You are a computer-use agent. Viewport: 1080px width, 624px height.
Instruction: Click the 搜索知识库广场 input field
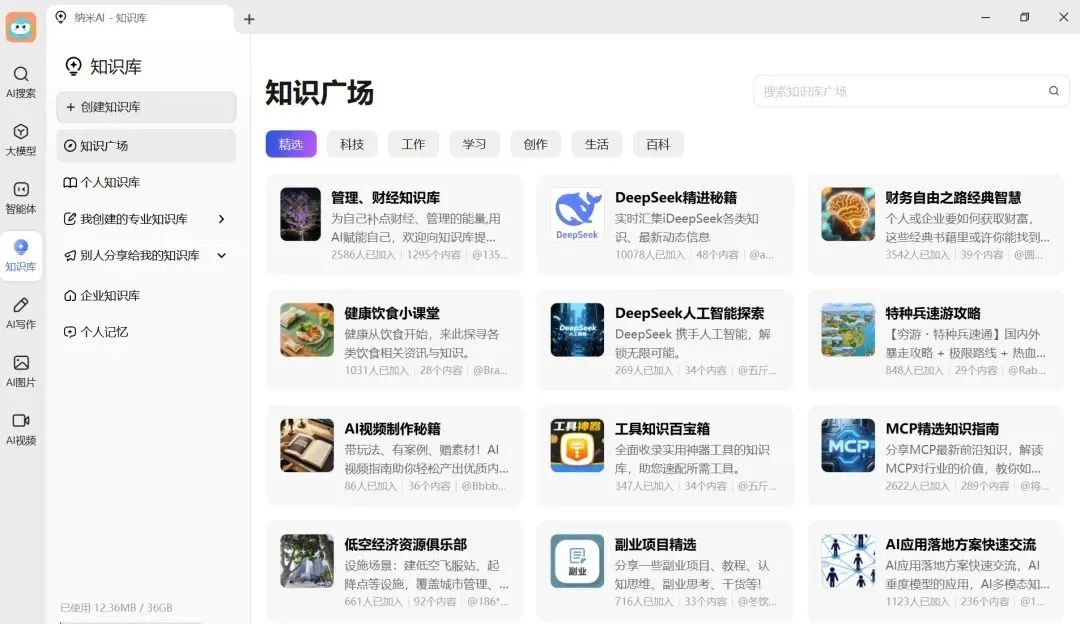(900, 91)
